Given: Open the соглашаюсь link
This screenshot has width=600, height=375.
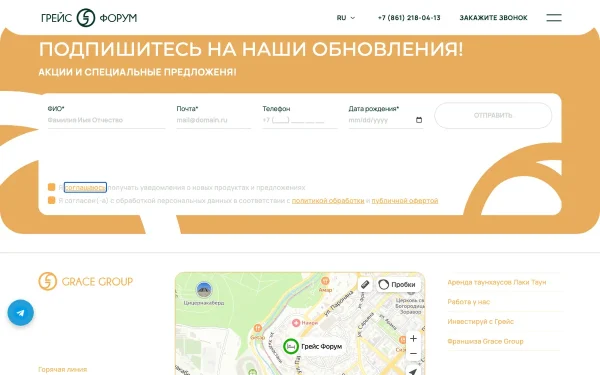Looking at the screenshot, I should point(85,188).
